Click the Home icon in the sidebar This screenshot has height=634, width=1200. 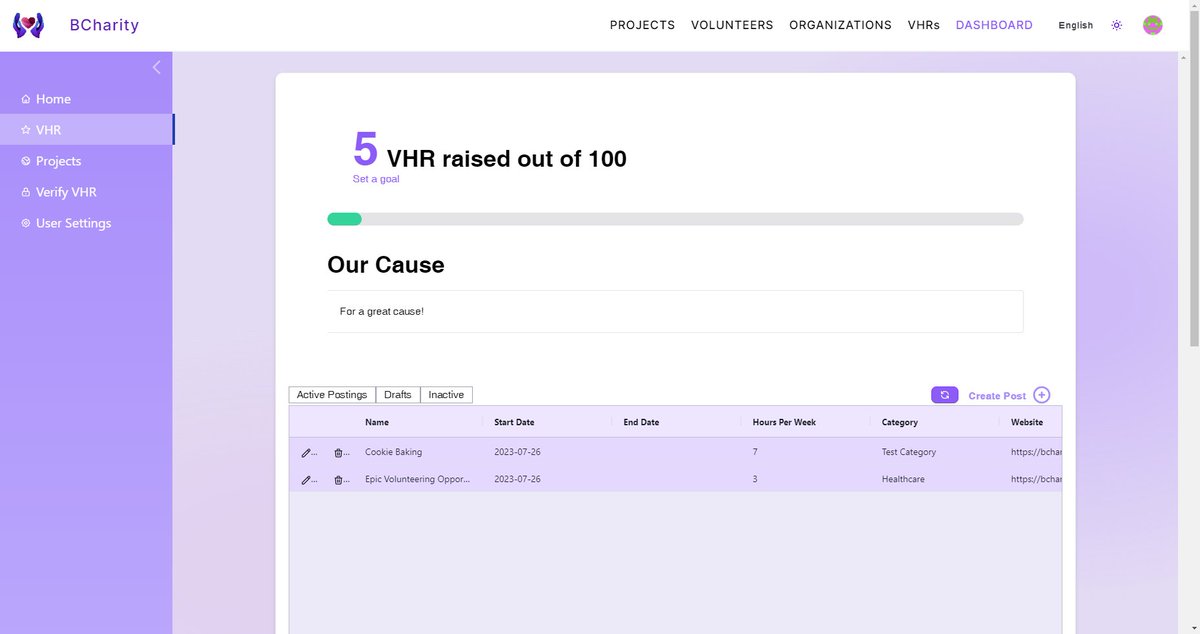pos(26,99)
